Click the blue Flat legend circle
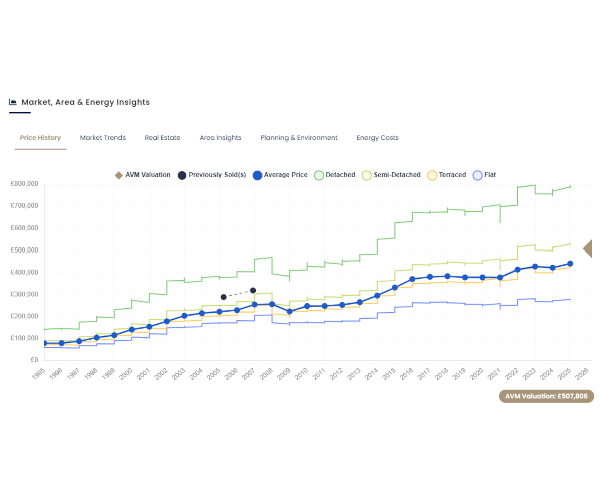This screenshot has height=500, width=600. (x=478, y=175)
